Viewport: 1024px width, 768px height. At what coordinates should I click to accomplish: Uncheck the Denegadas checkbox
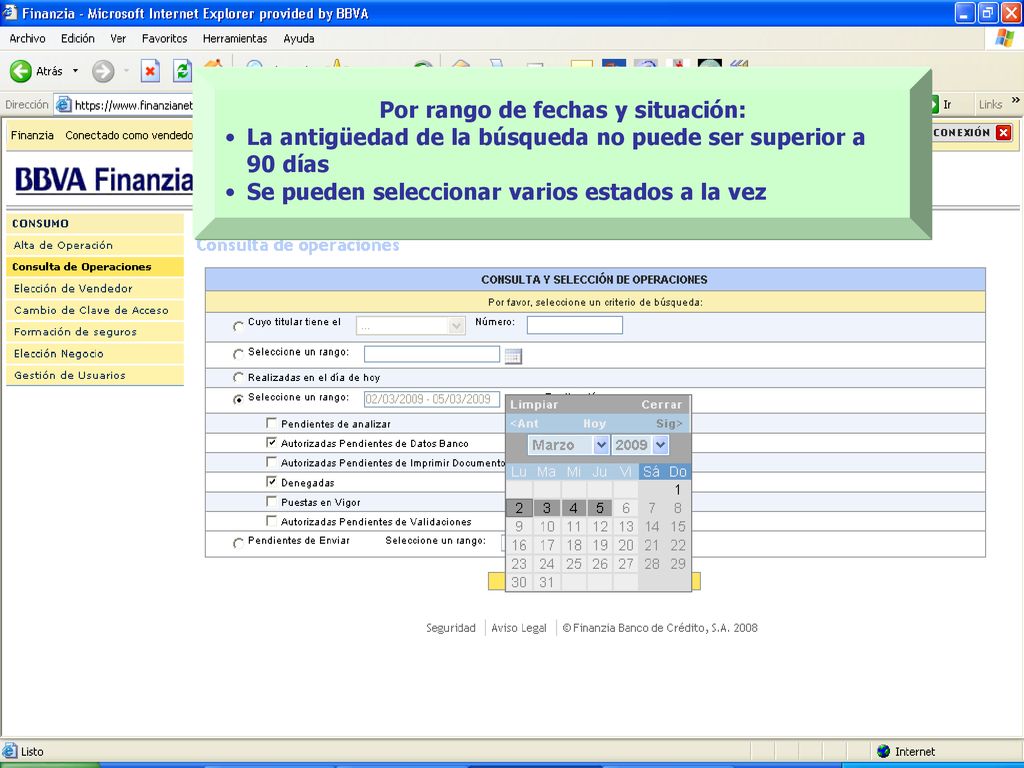pos(272,481)
